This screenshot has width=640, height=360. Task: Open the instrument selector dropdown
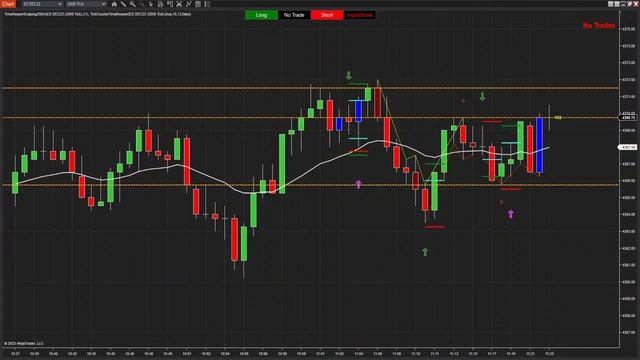(x=42, y=4)
